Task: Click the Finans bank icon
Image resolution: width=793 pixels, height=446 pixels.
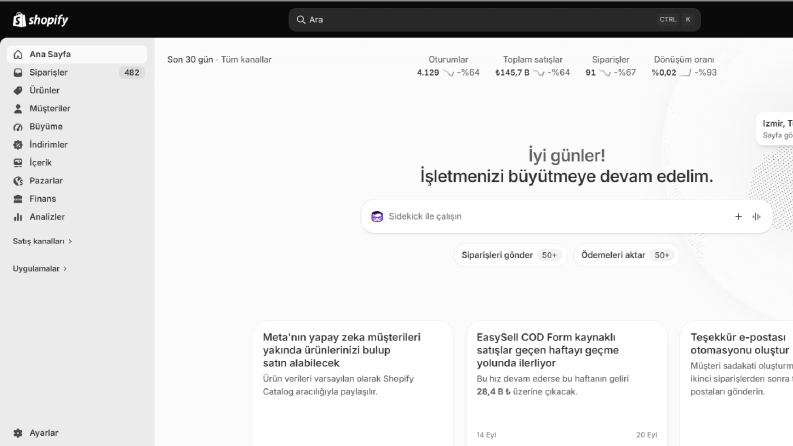Action: click(18, 199)
